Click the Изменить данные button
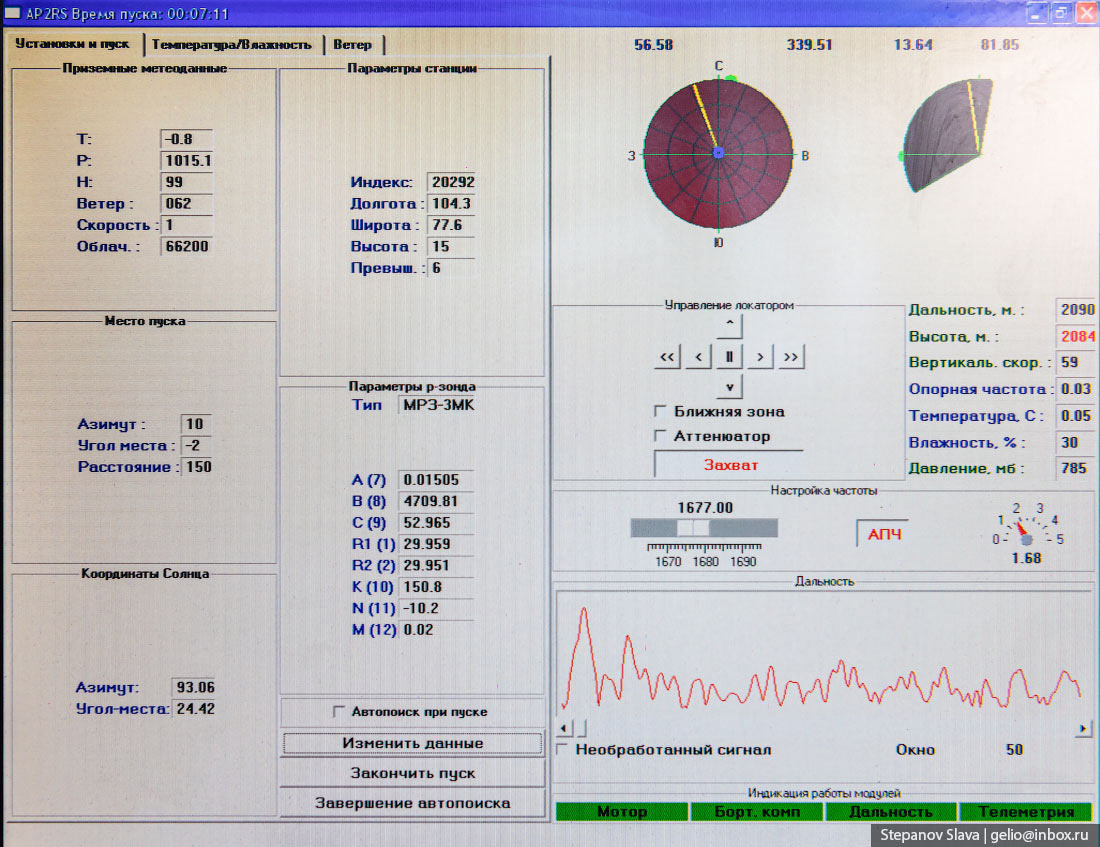The image size is (1100, 847). (x=412, y=744)
